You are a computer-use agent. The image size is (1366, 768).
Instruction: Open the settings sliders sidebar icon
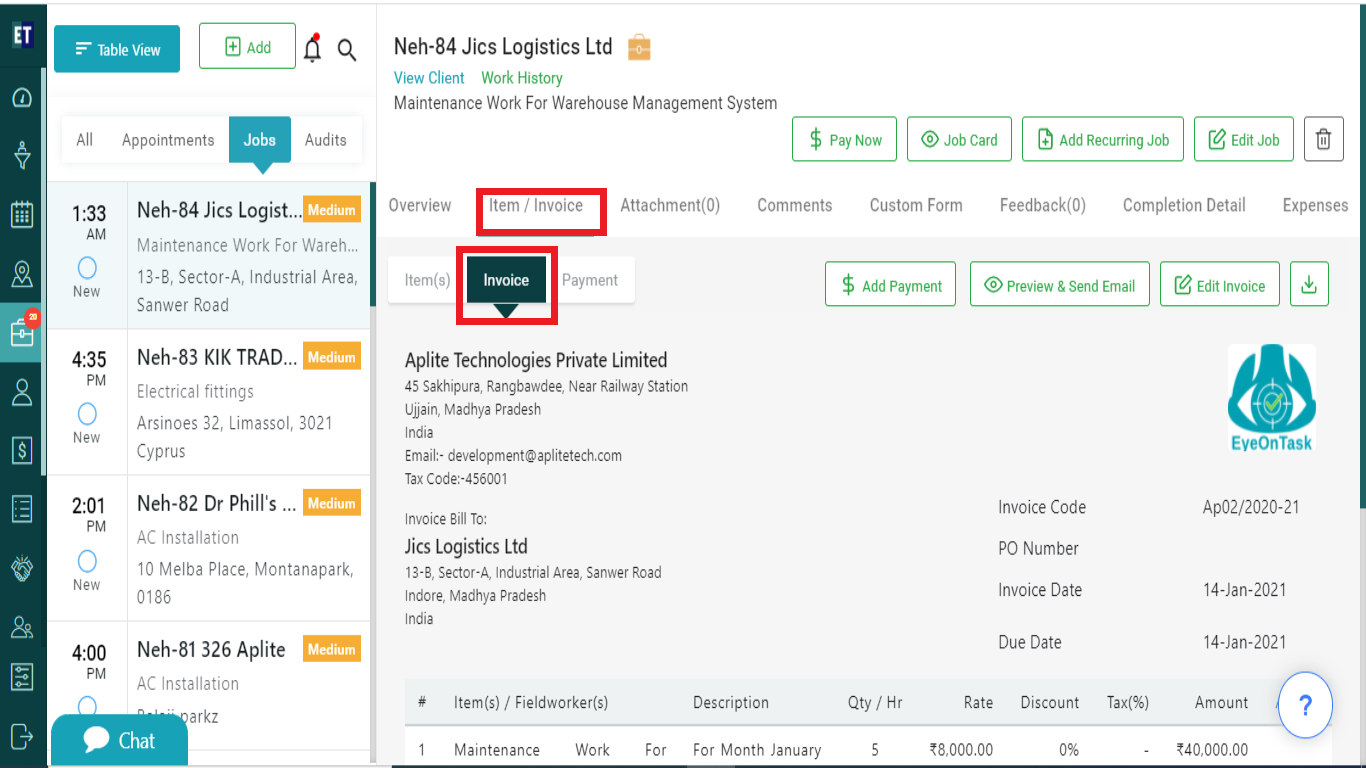(x=22, y=677)
